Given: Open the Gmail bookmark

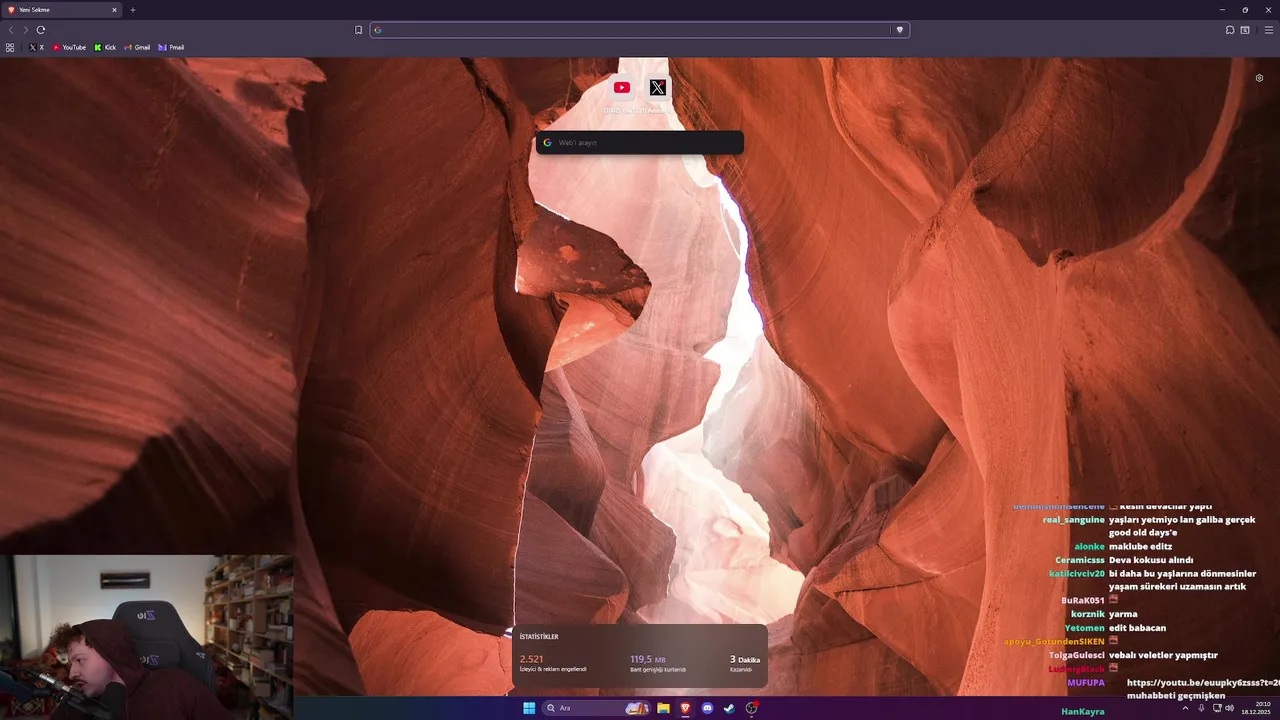Looking at the screenshot, I should coord(137,47).
